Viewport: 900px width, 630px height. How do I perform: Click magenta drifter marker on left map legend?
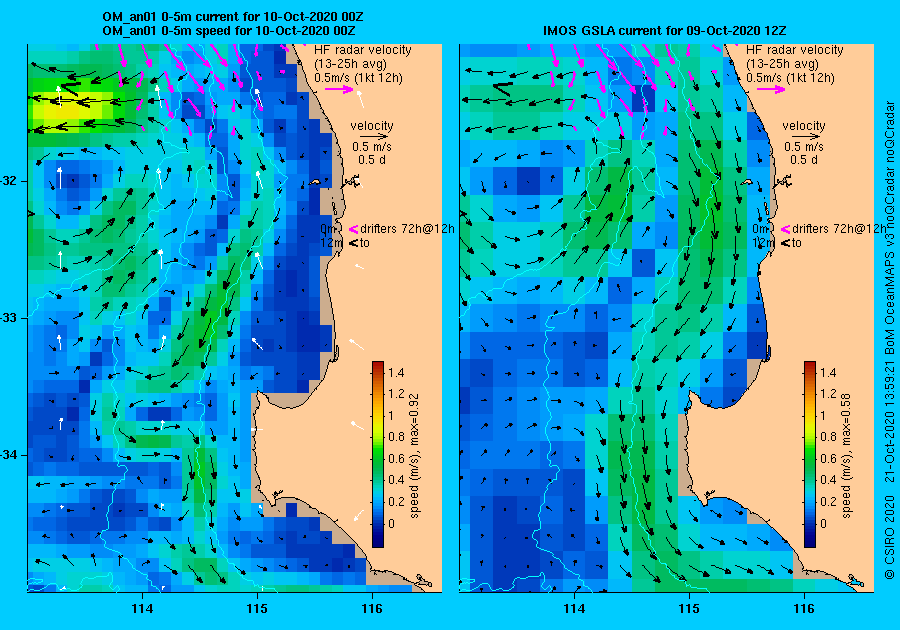click(353, 230)
